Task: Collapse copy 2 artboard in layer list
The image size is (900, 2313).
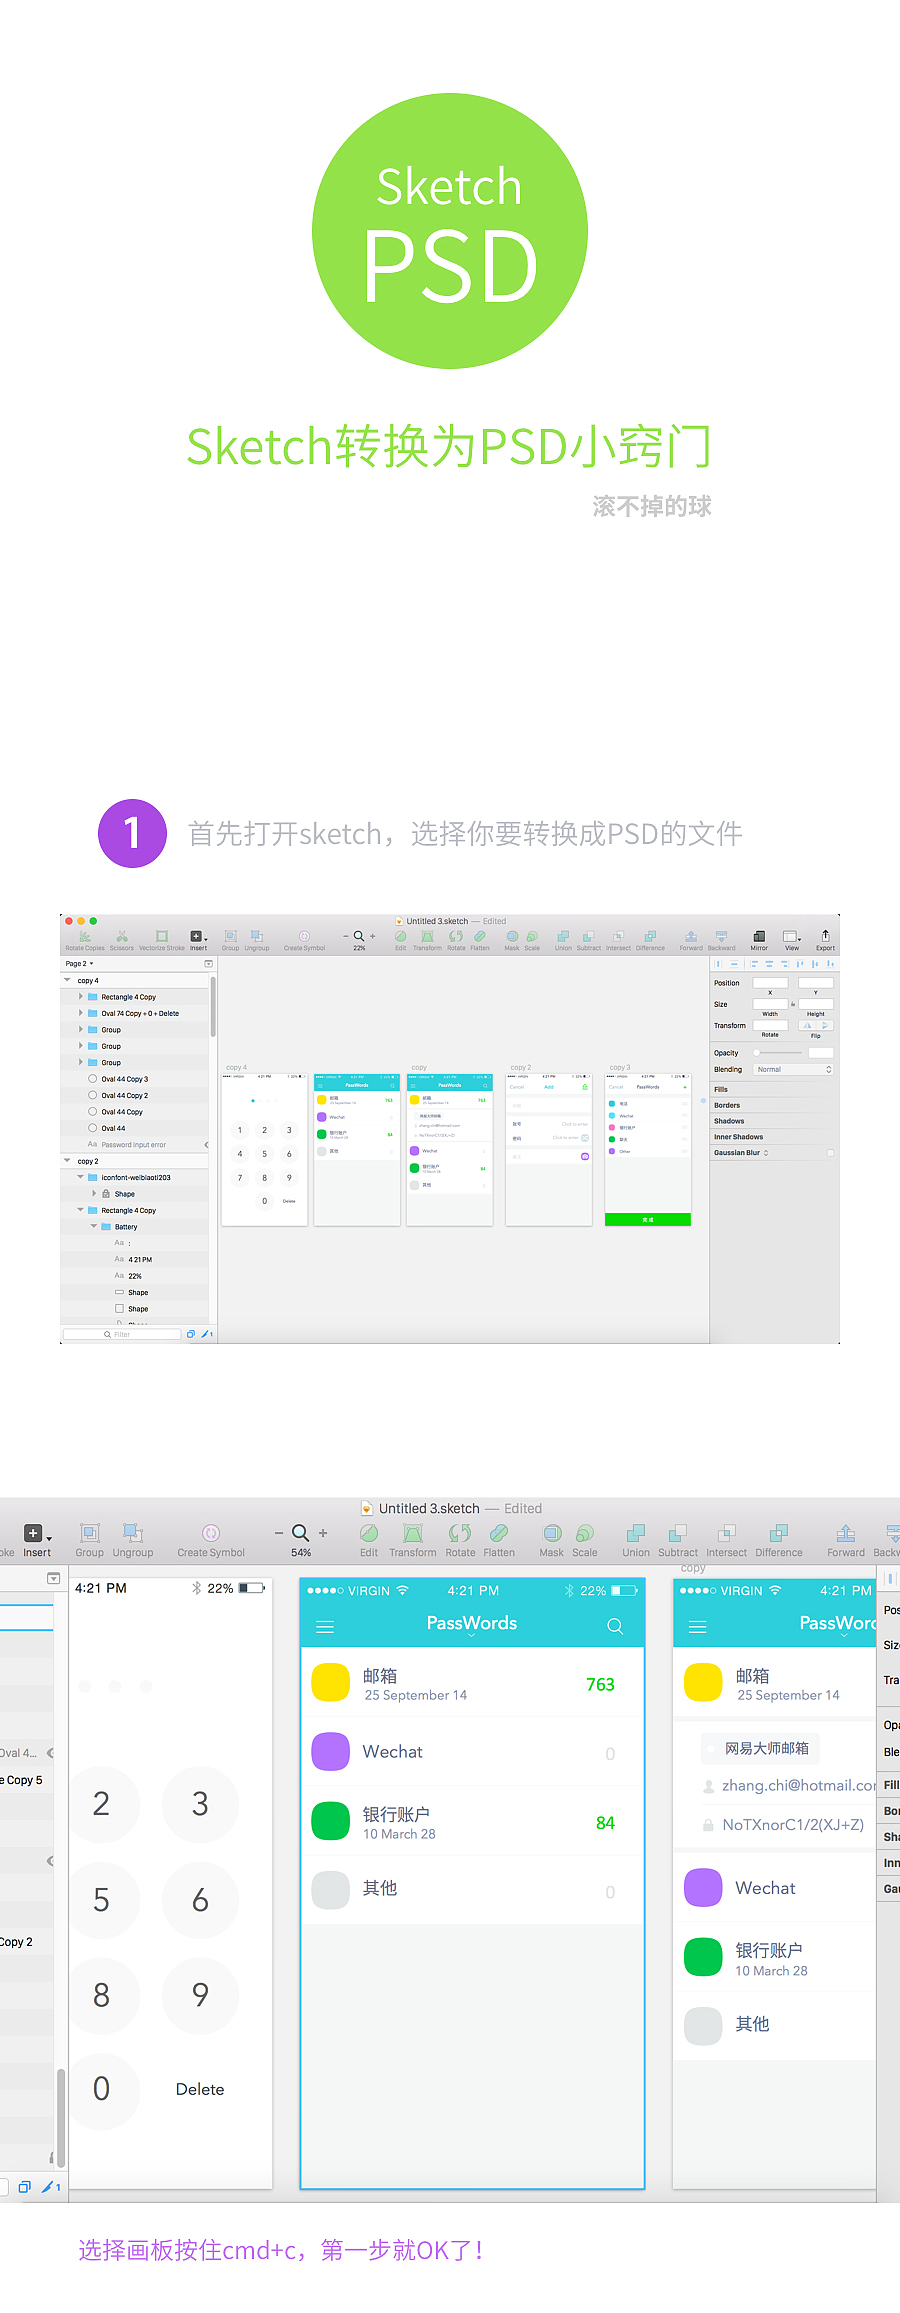Action: (x=68, y=1161)
